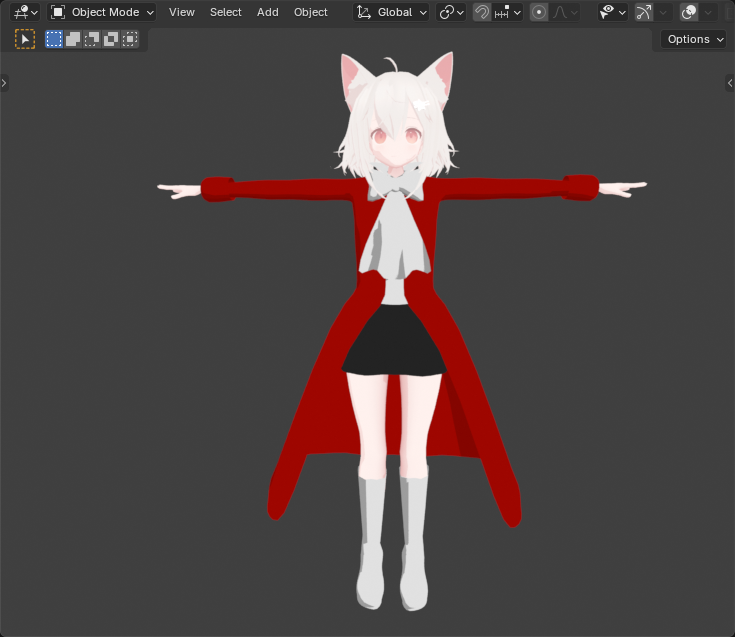Open the Select menu

(x=225, y=12)
